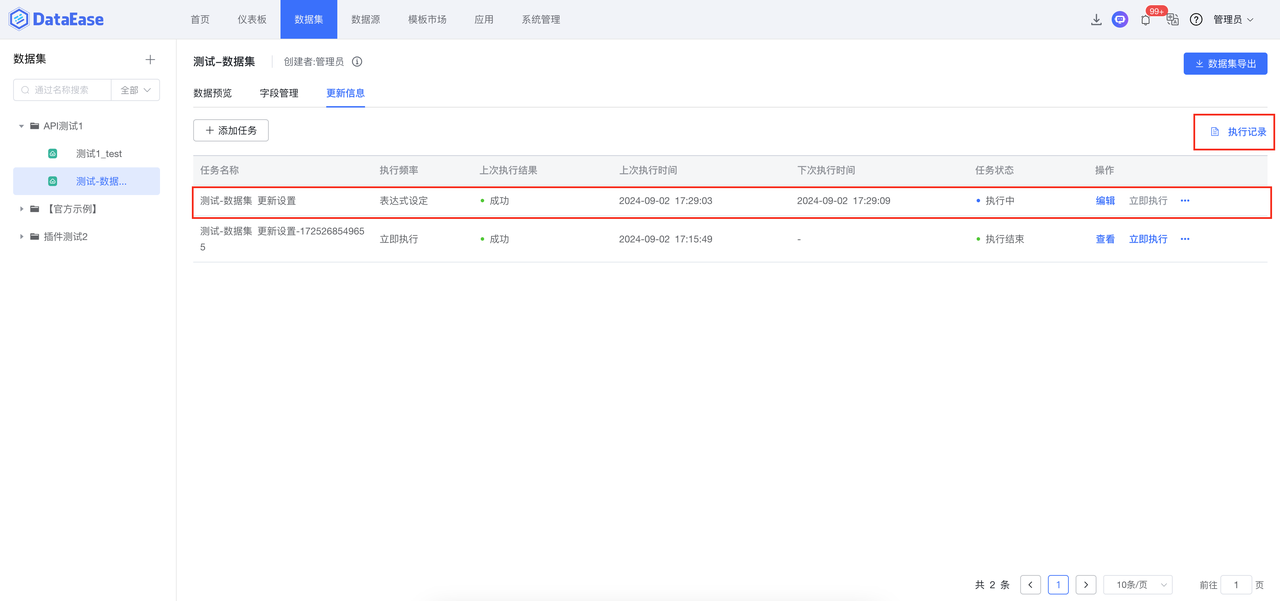Open the 10条/页 page size selector
The width and height of the screenshot is (1280, 601).
click(1137, 584)
